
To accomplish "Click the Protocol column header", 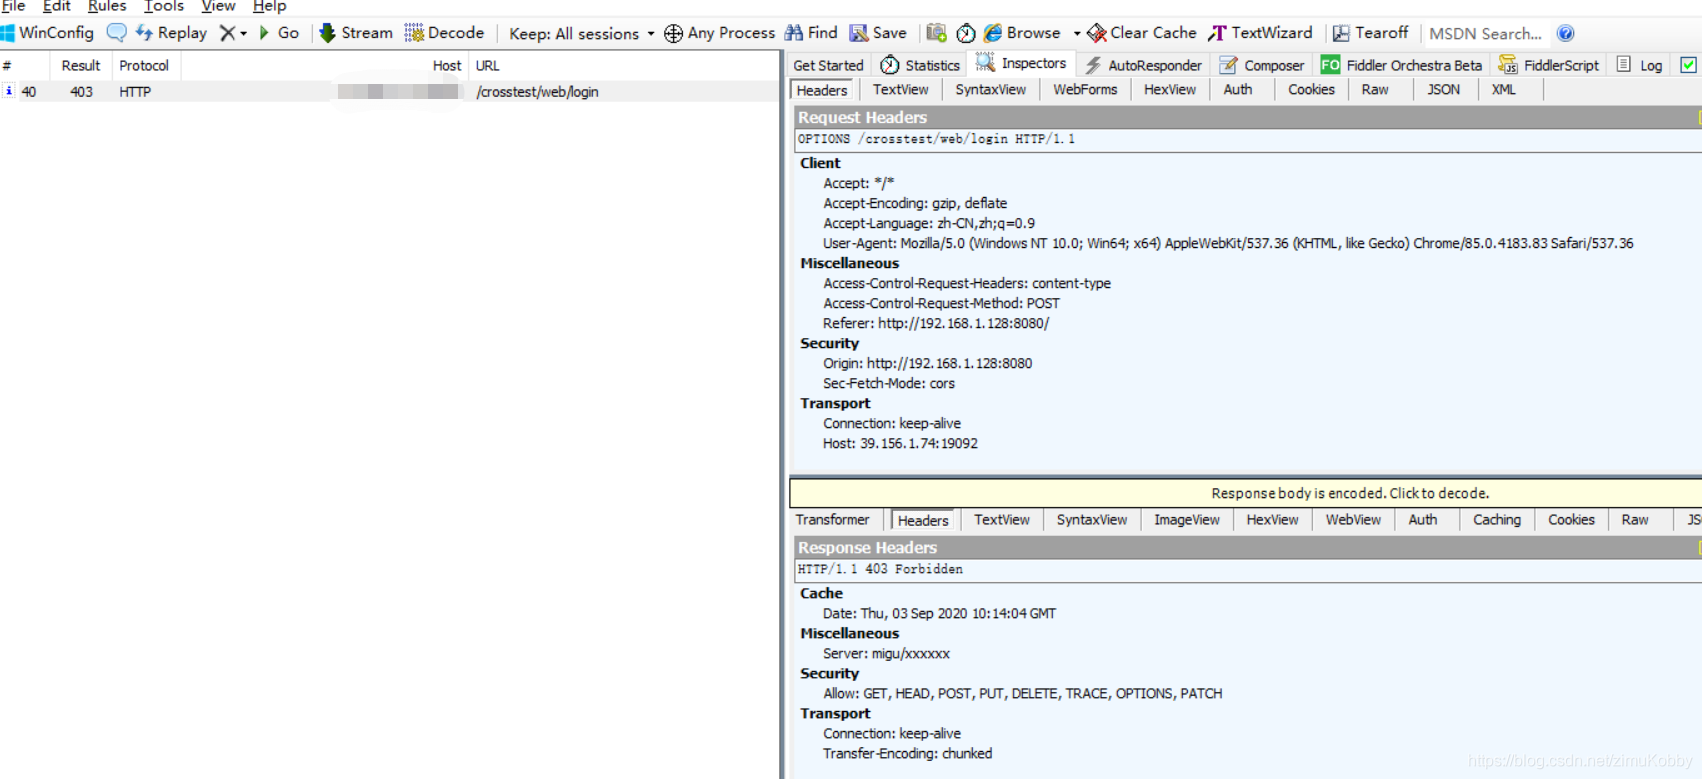I will pos(144,65).
